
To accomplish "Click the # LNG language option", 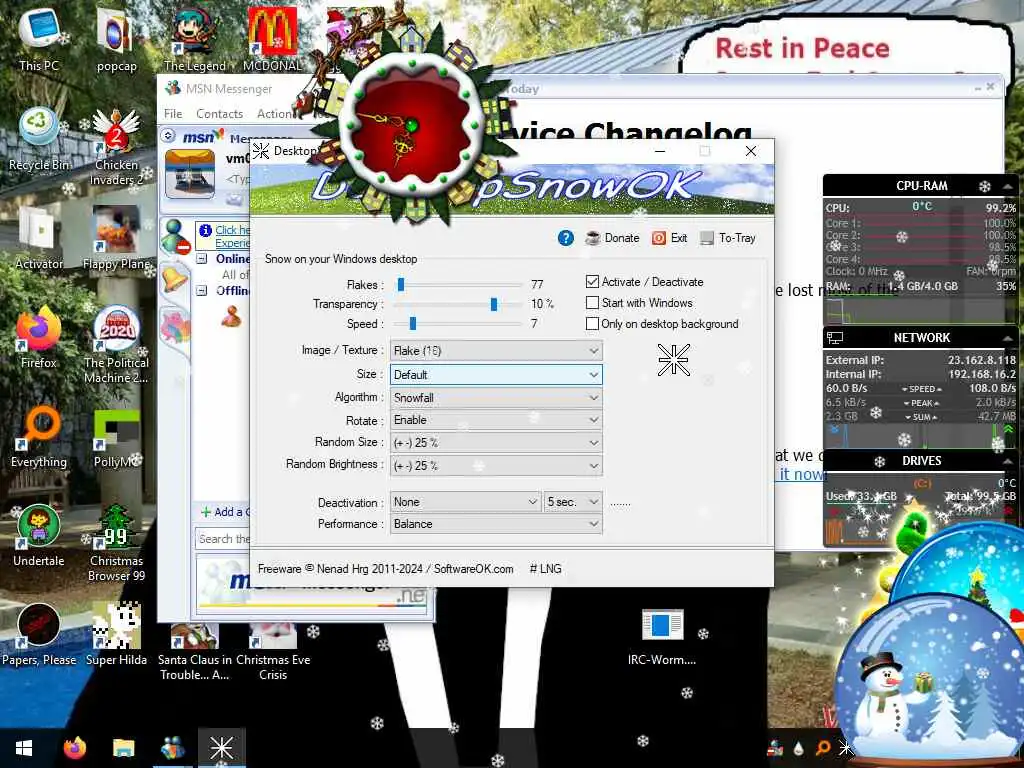I will coord(545,569).
